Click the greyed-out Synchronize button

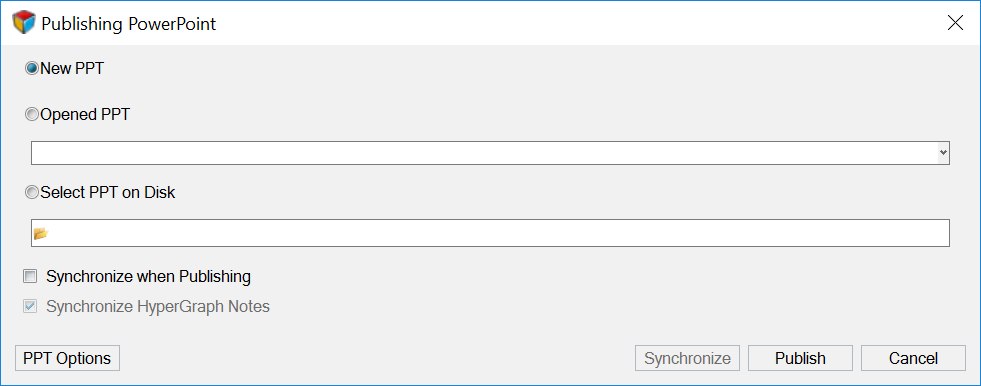tap(688, 358)
